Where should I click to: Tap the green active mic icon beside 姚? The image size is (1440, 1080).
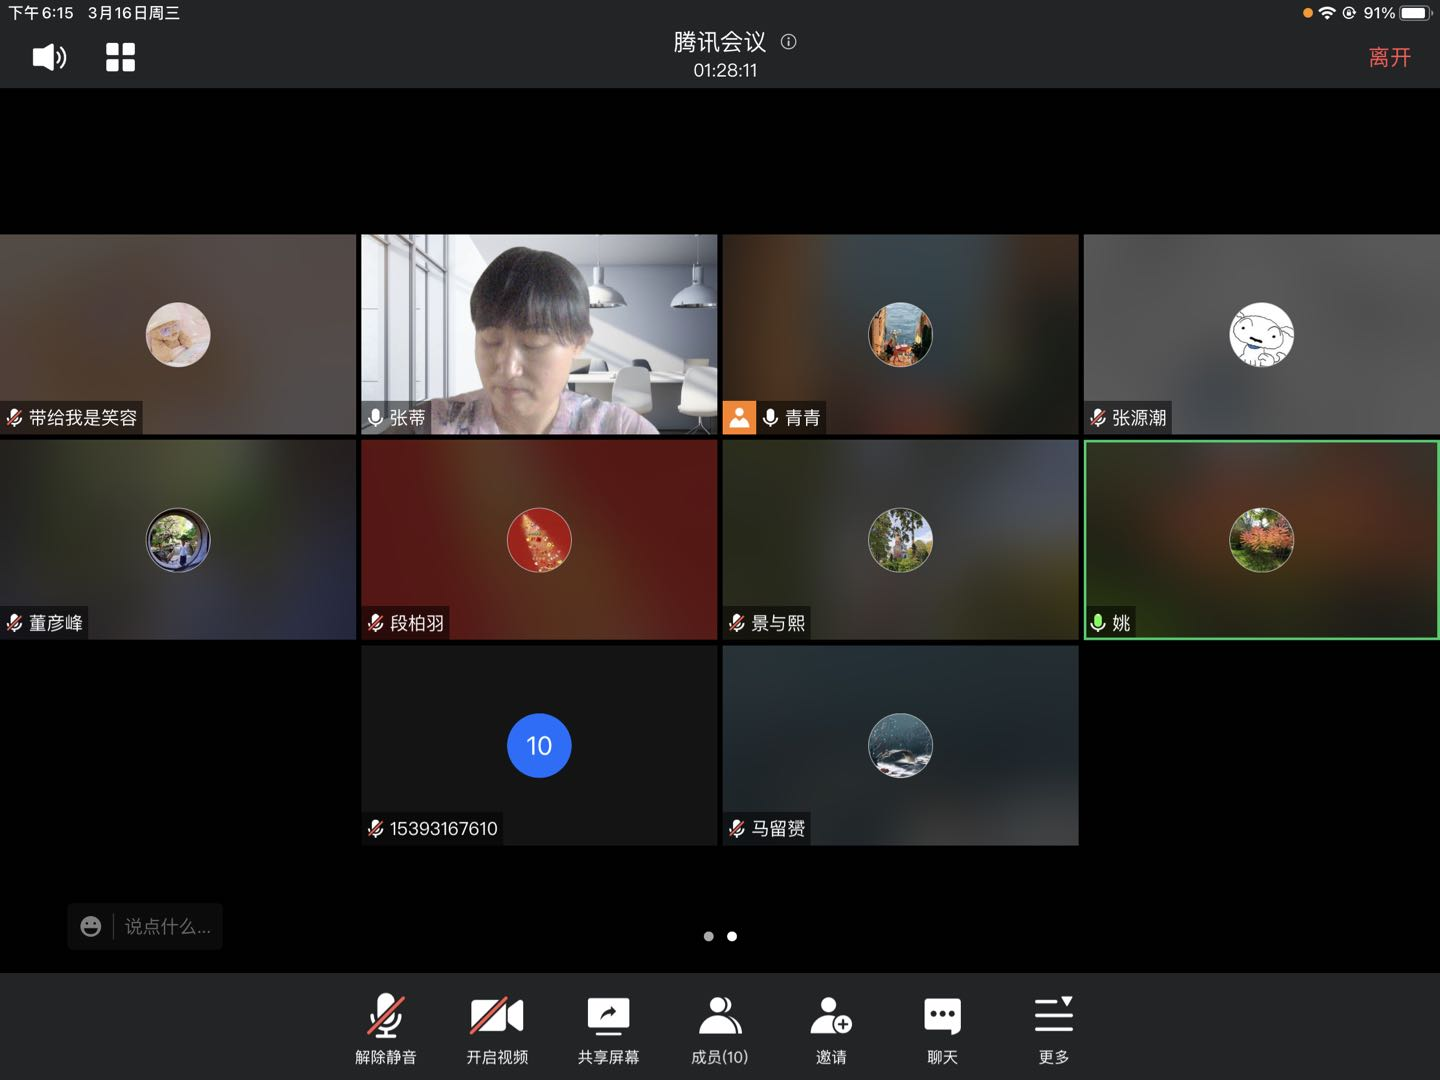pos(1098,623)
